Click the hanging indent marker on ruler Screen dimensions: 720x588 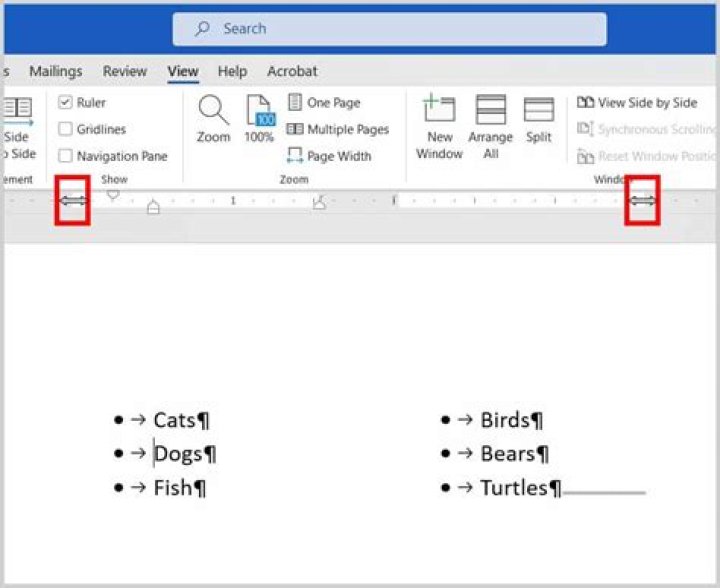(x=153, y=207)
